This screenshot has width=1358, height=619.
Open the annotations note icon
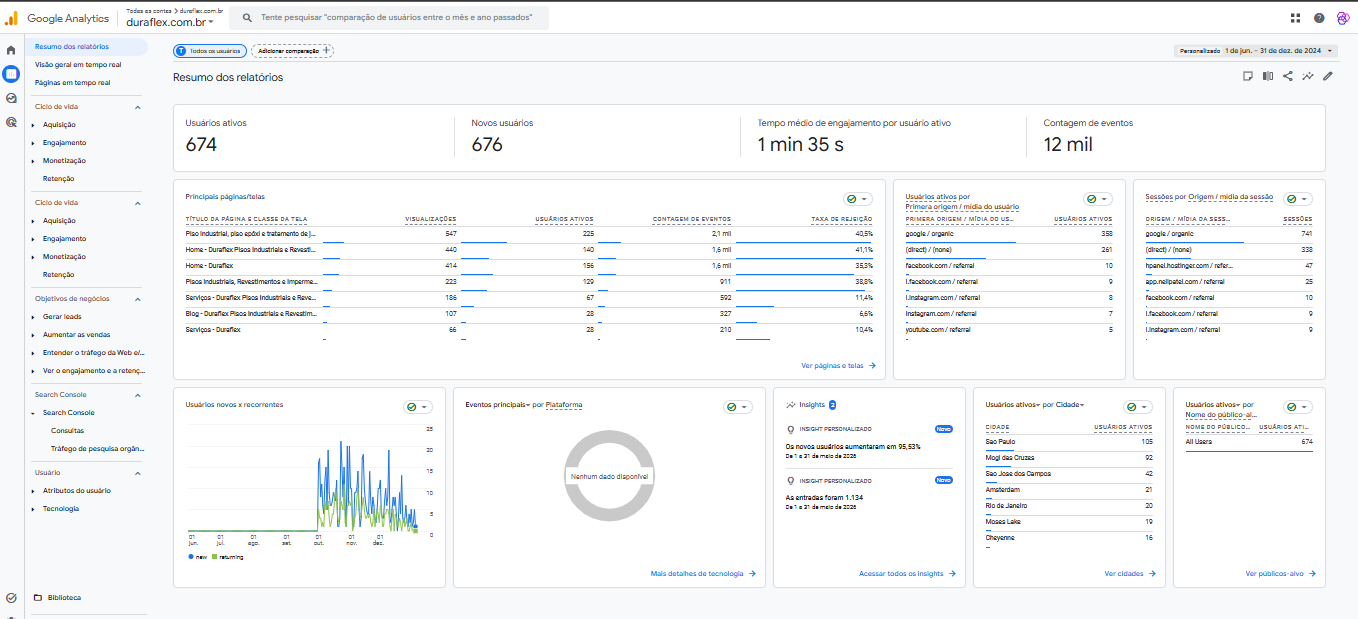click(x=1248, y=76)
